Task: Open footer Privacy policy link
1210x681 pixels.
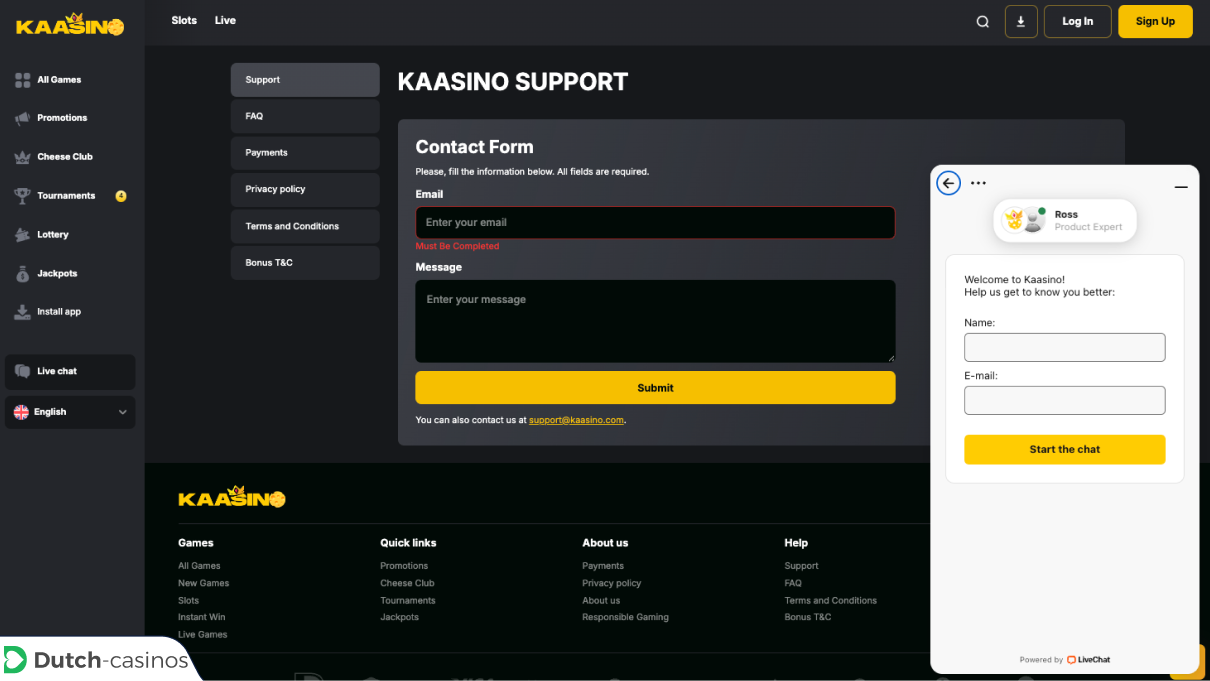Action: coord(612,583)
